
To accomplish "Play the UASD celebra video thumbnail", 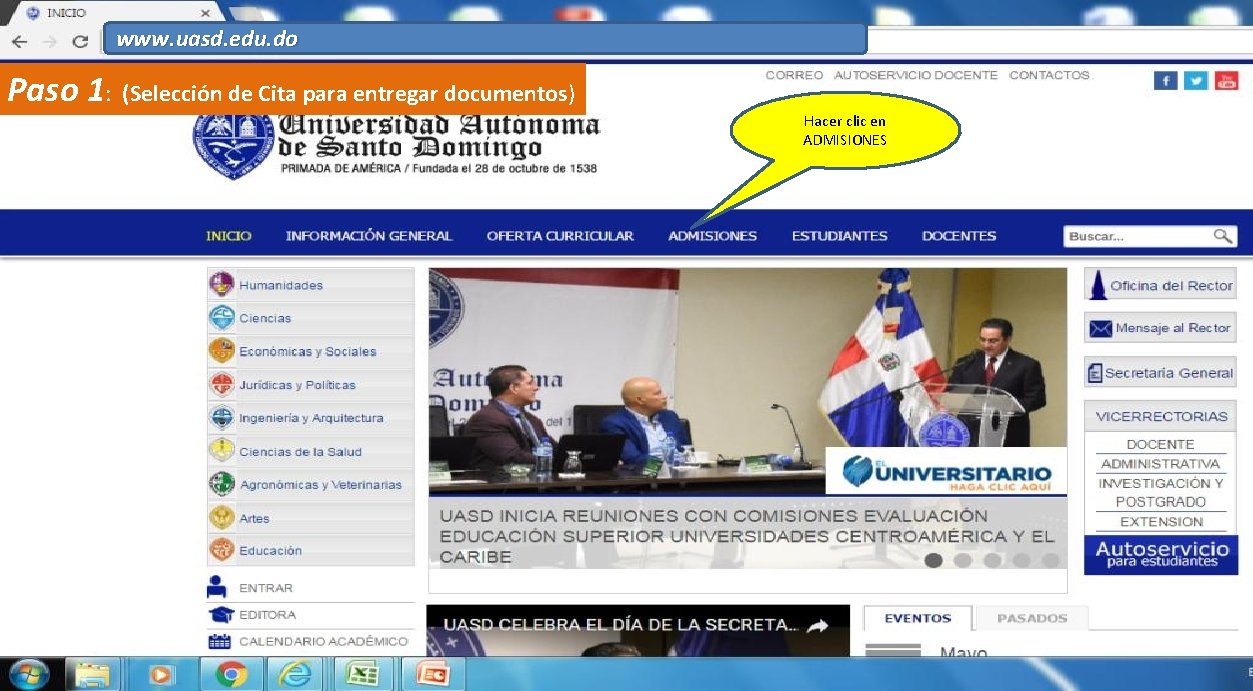I will point(638,630).
